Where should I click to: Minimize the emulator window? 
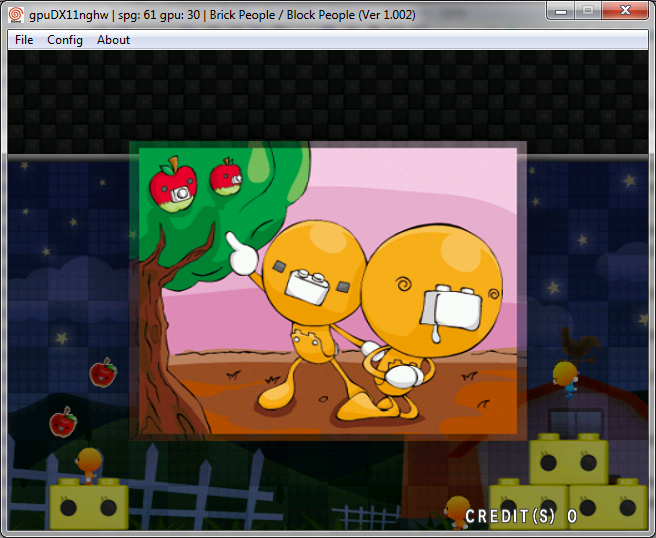click(x=561, y=11)
